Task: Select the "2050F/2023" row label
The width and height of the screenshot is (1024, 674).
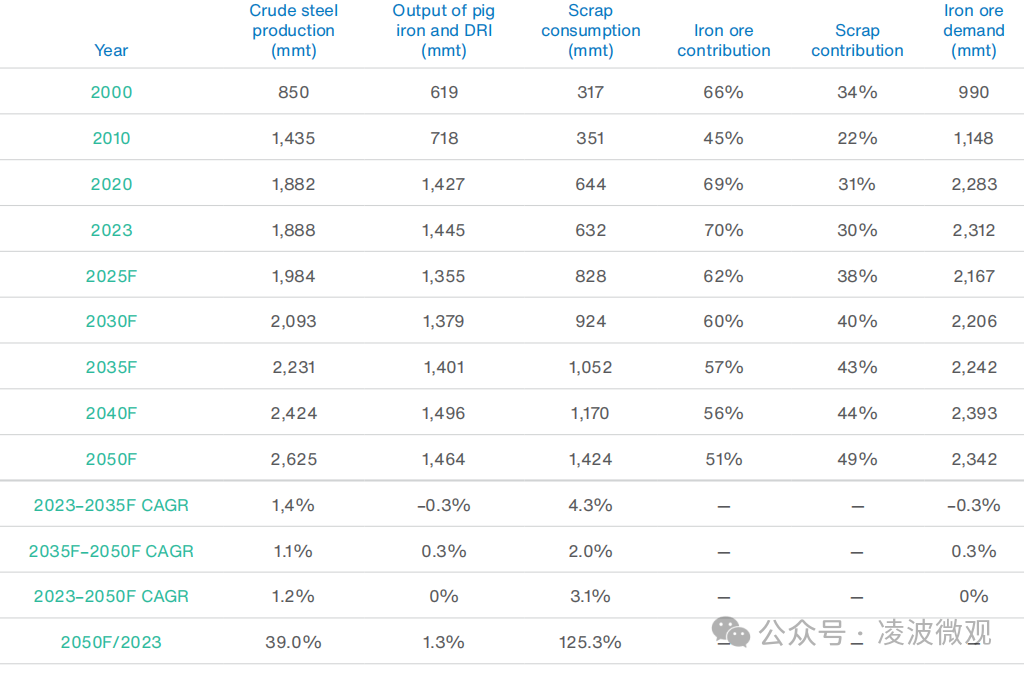Action: click(111, 642)
